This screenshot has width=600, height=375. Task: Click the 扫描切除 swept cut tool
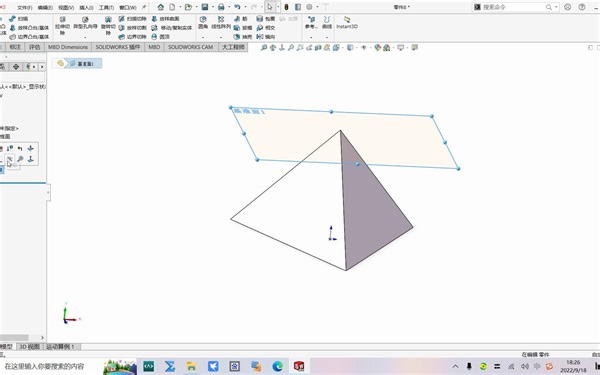pos(132,18)
